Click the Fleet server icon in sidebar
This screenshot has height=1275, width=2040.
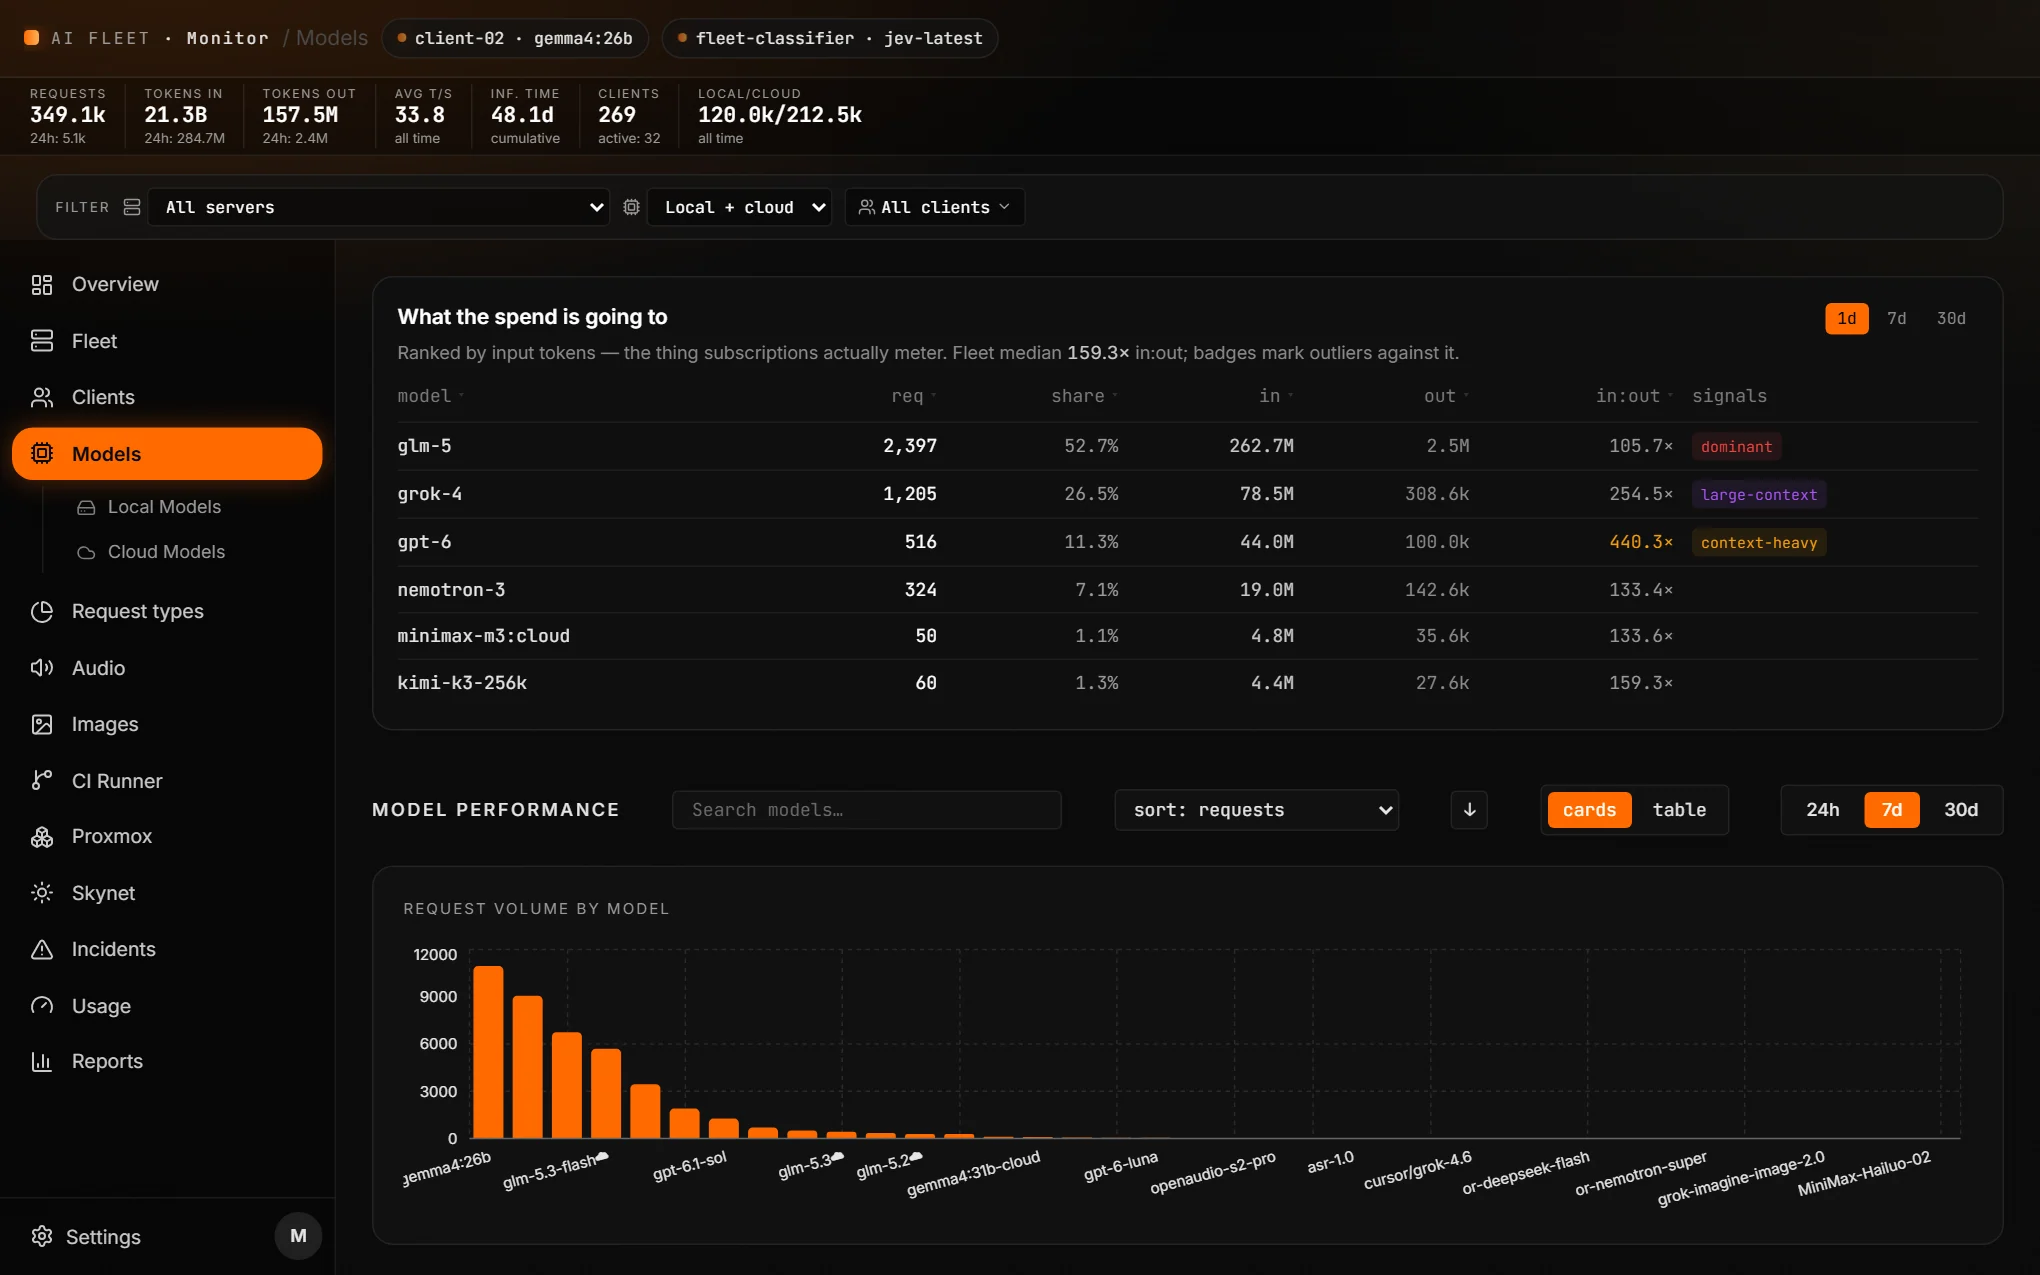click(x=41, y=341)
